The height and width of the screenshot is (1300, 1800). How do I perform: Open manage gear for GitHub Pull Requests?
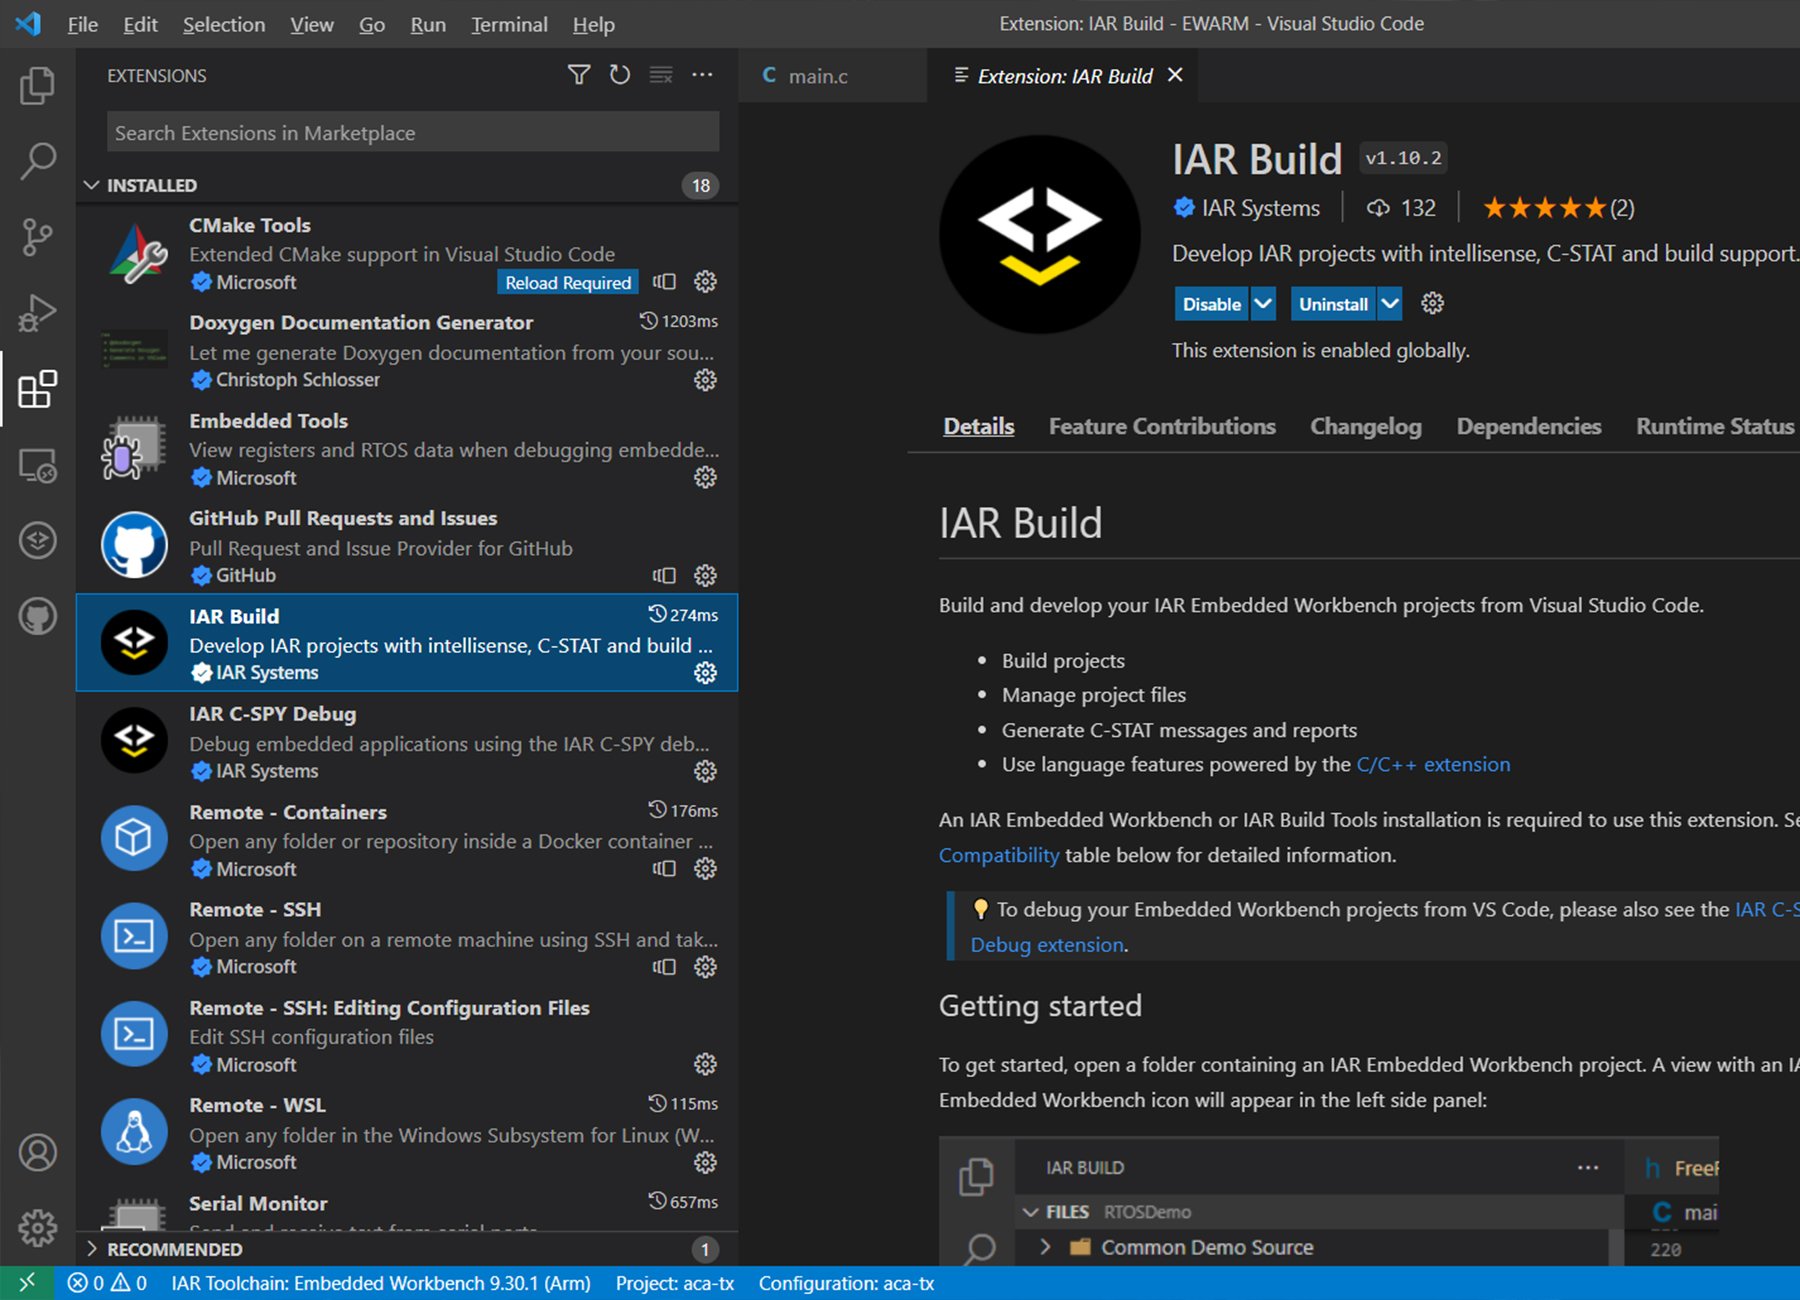tap(705, 575)
